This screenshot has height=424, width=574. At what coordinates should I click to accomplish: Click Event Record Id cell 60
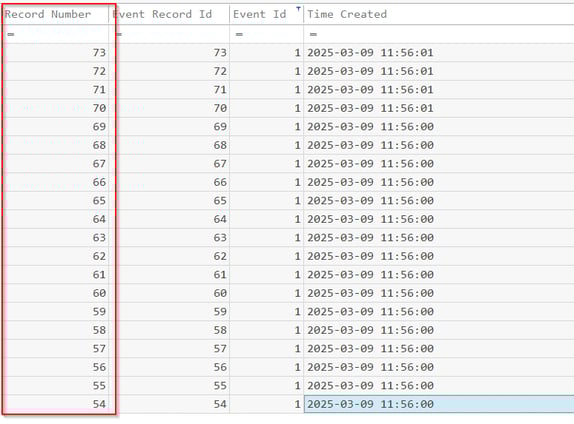pos(169,293)
